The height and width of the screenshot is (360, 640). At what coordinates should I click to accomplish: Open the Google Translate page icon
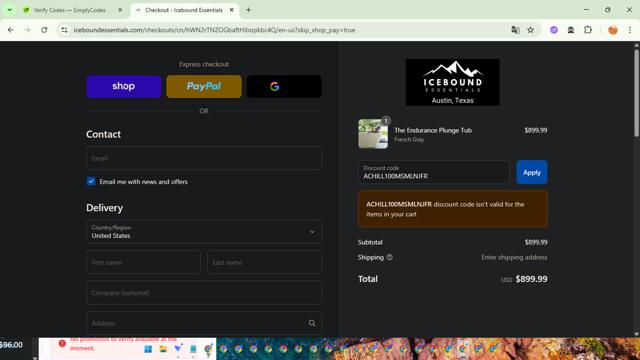point(516,30)
